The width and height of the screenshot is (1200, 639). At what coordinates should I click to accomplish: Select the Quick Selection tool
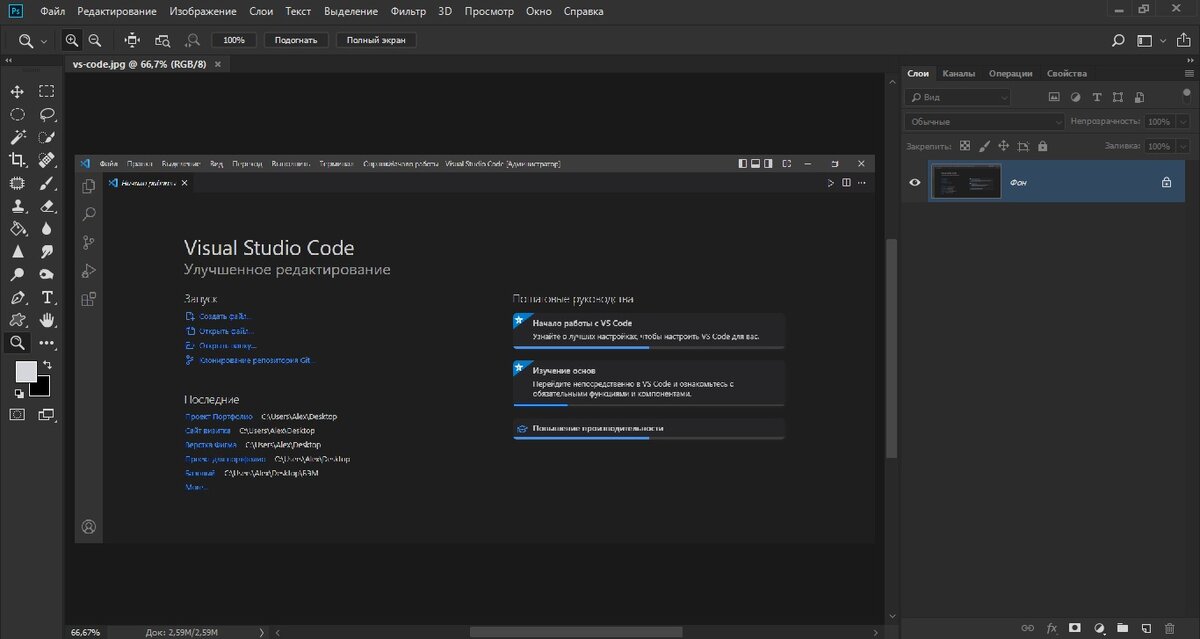pos(47,137)
